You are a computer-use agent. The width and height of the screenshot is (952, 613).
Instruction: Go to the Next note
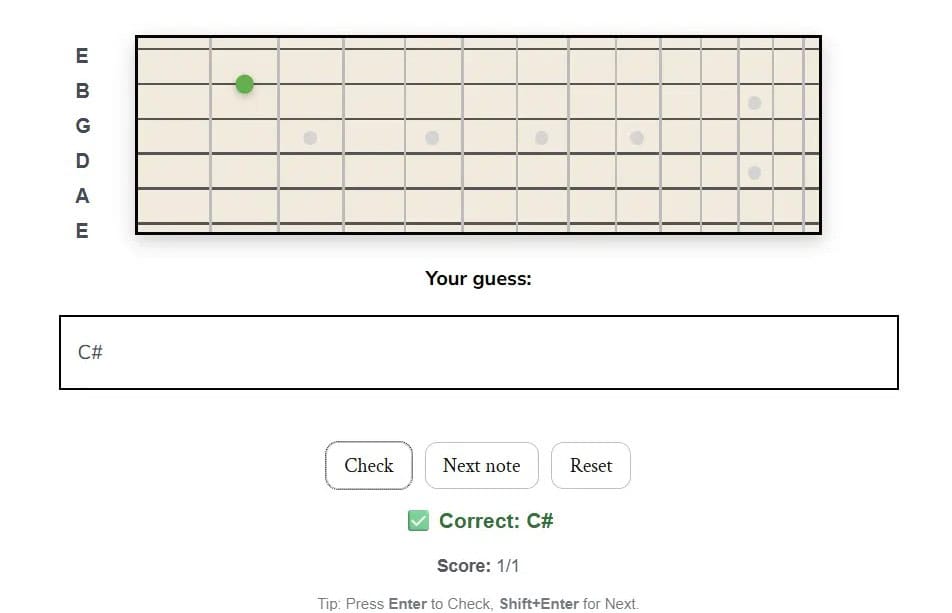(481, 466)
